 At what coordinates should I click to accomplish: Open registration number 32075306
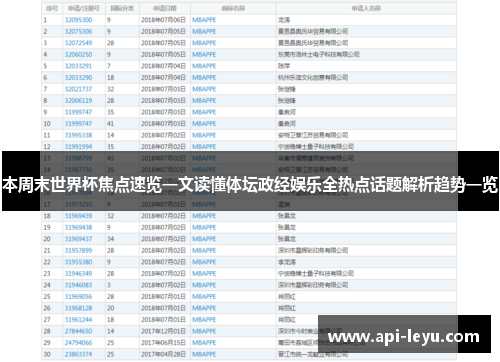78,31
